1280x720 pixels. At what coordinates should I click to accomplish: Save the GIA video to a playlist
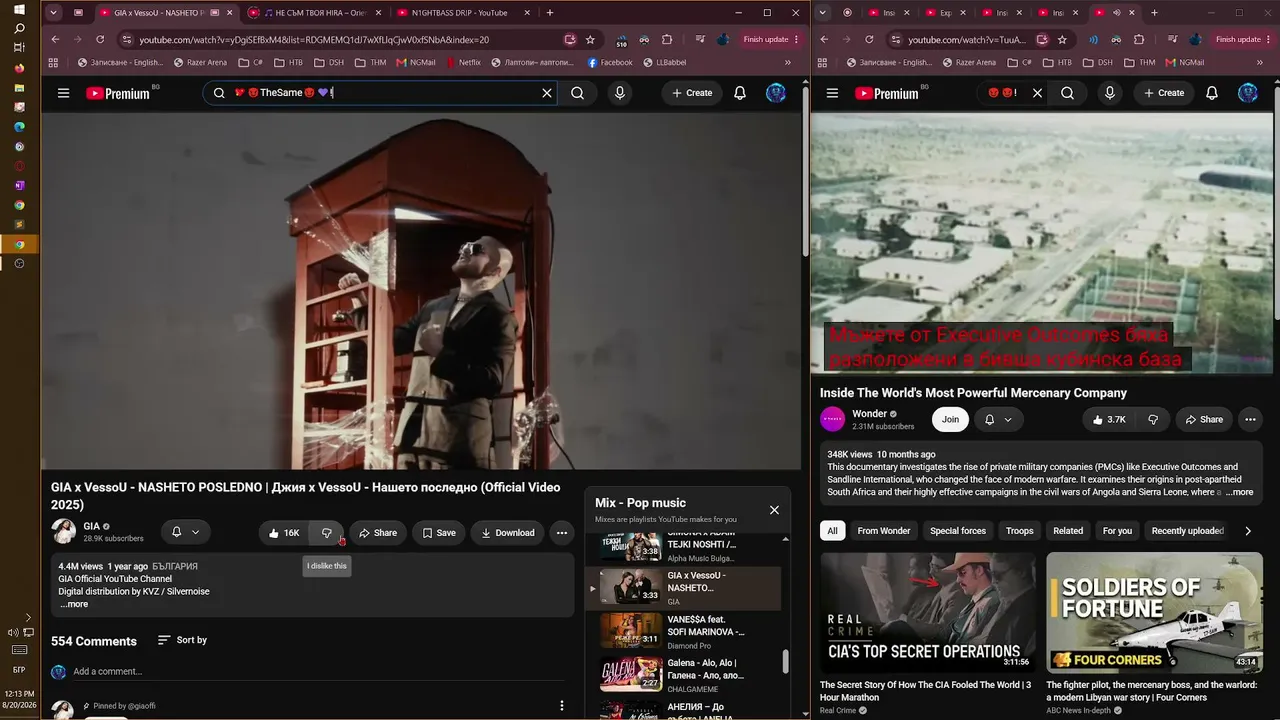[x=439, y=533]
